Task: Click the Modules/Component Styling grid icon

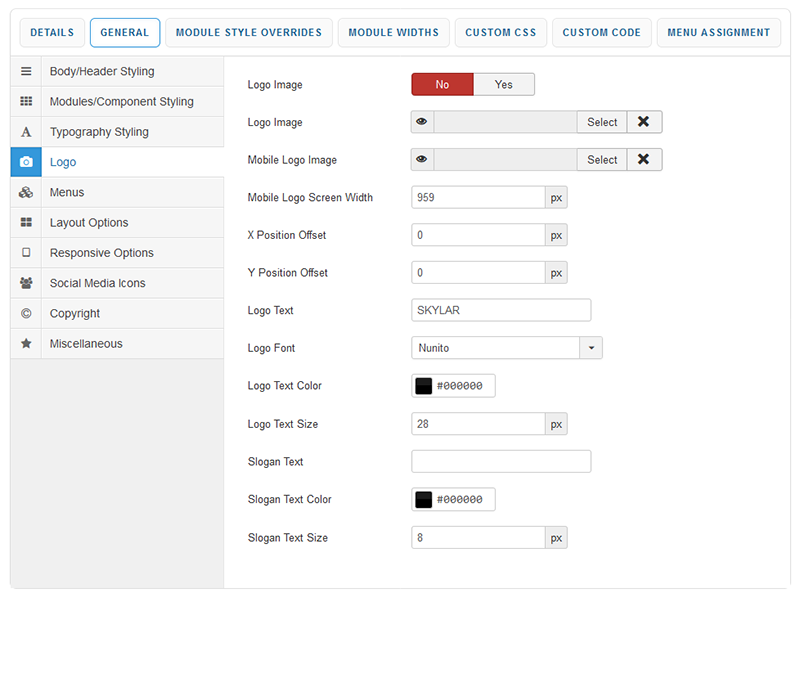Action: click(26, 102)
